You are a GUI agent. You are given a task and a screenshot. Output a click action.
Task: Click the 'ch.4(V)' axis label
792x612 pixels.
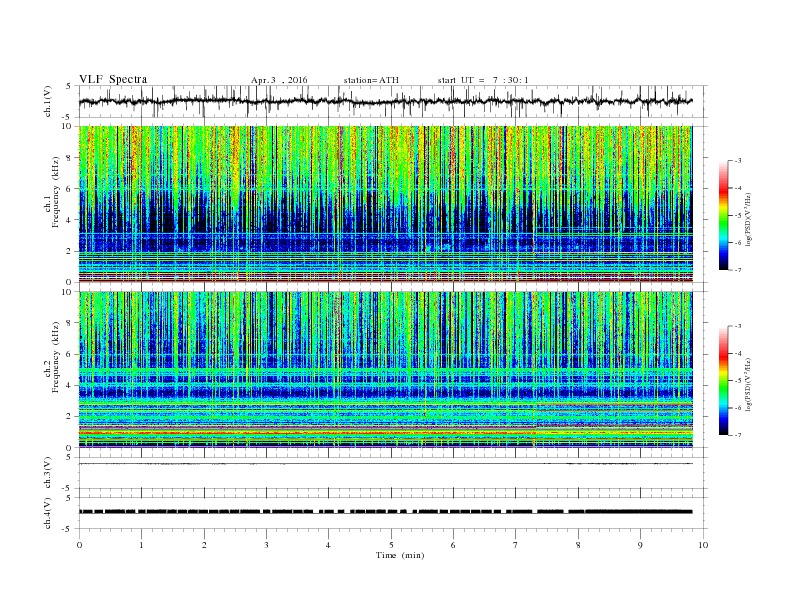[x=48, y=513]
